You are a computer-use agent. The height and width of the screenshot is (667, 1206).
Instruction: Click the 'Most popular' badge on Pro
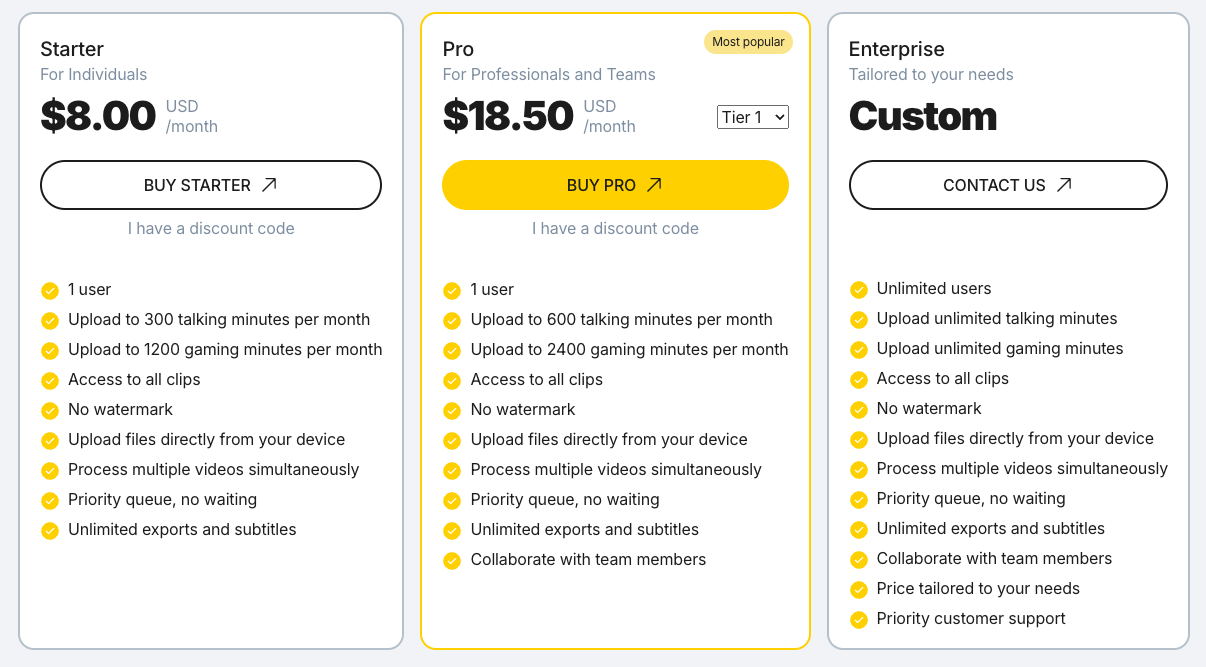pos(748,42)
